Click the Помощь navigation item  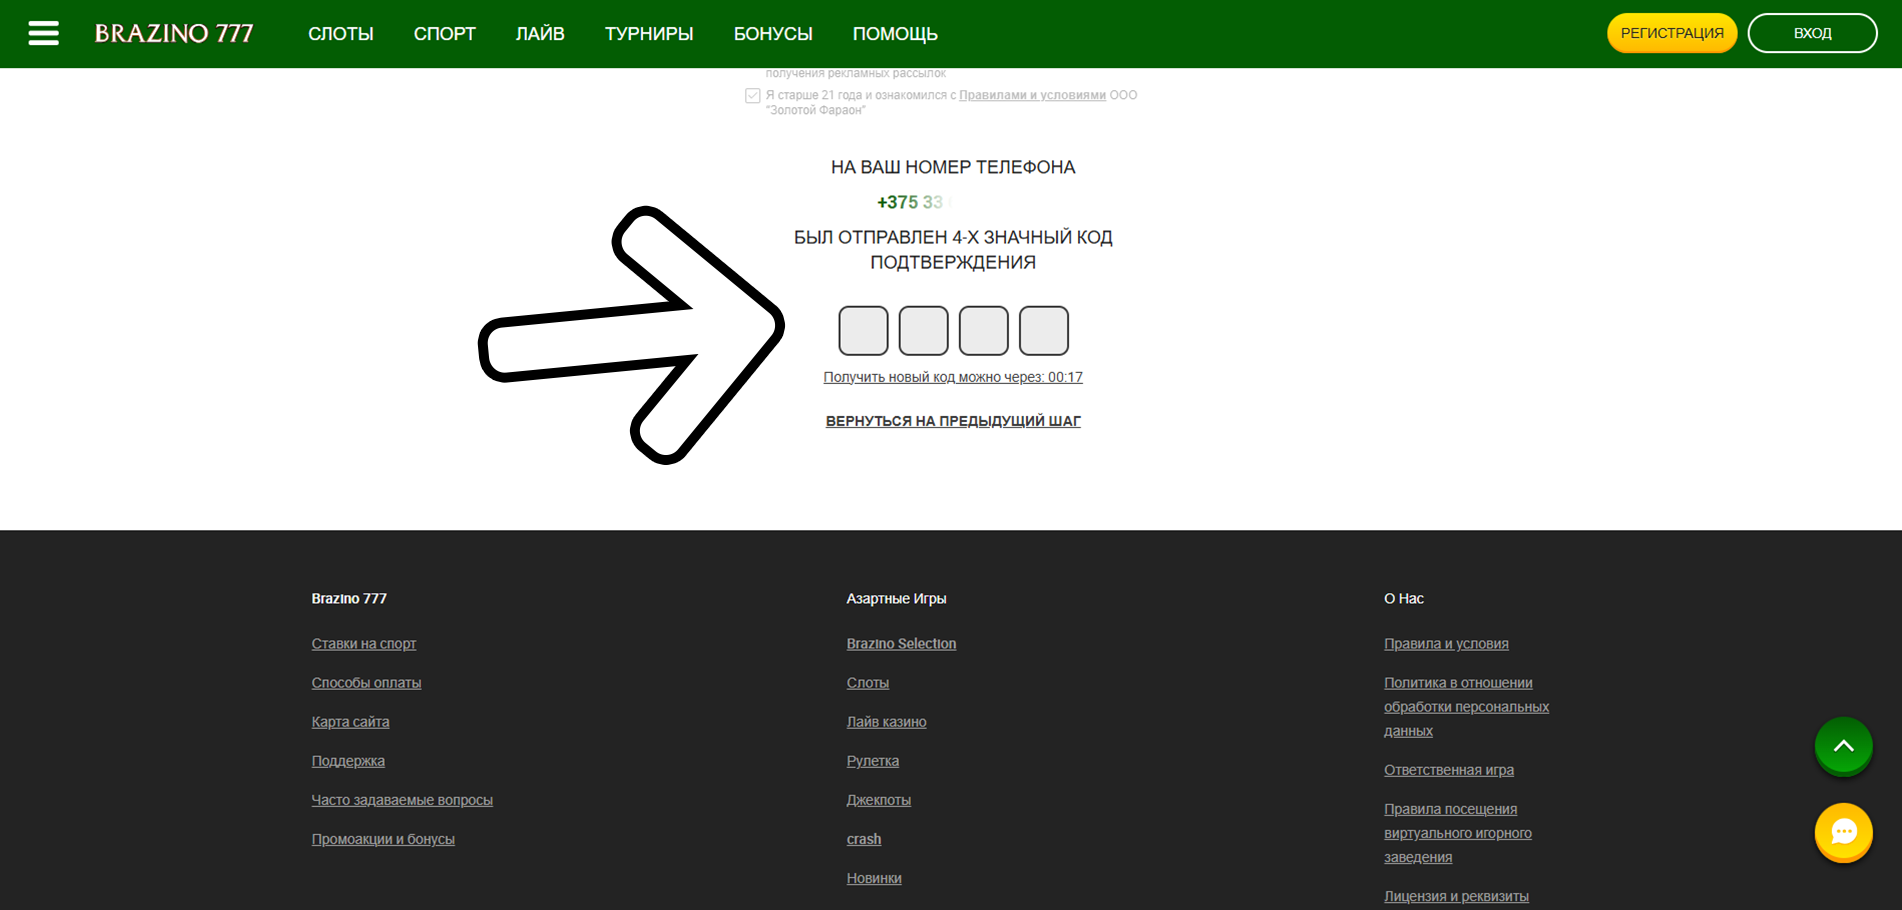895,34
